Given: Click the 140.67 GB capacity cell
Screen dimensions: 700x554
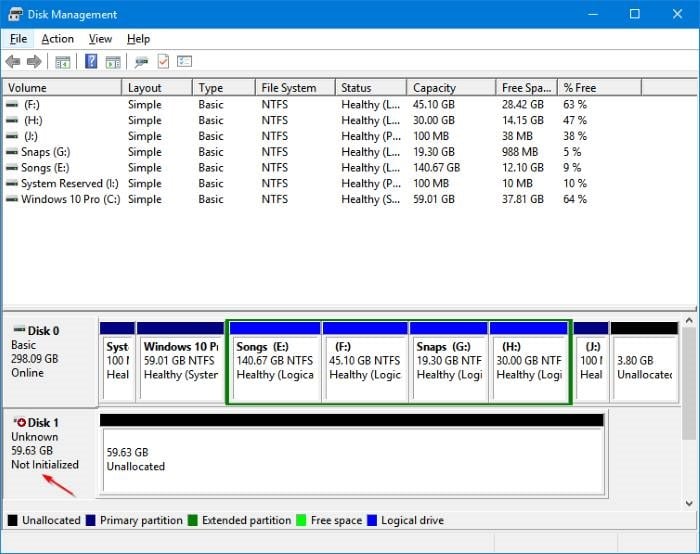Looking at the screenshot, I should pos(436,167).
